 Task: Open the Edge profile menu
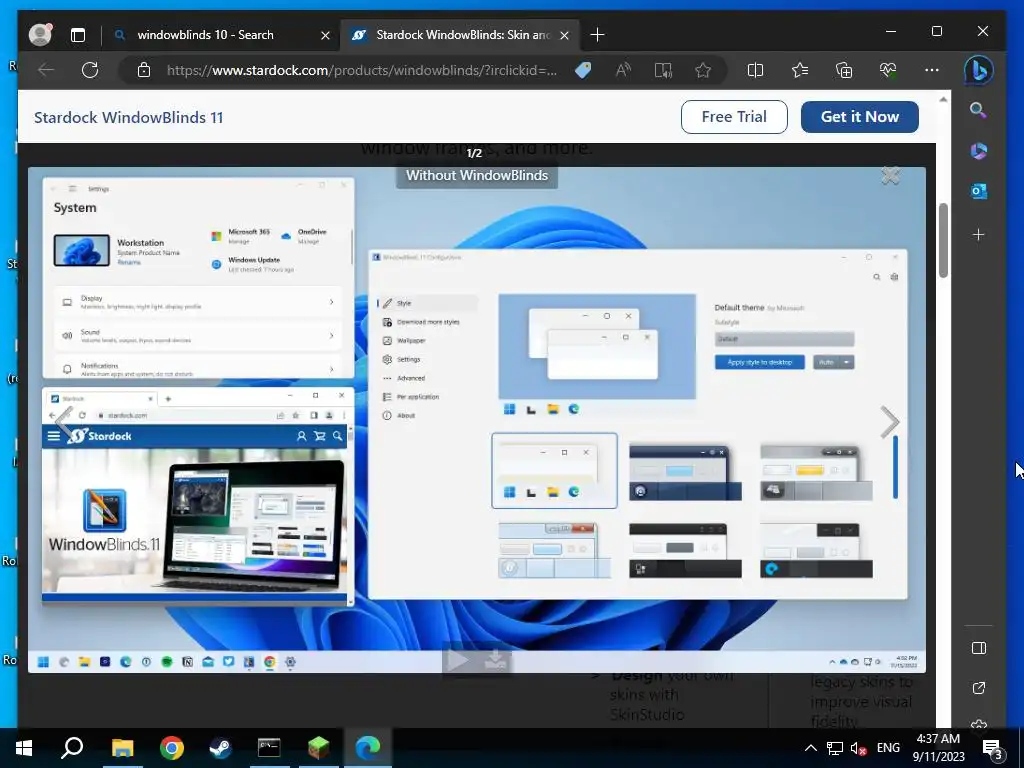pyautogui.click(x=40, y=35)
